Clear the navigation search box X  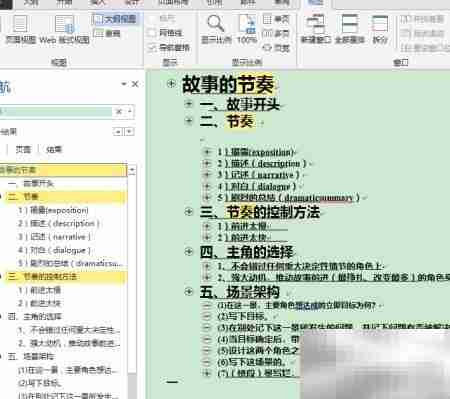point(119,112)
